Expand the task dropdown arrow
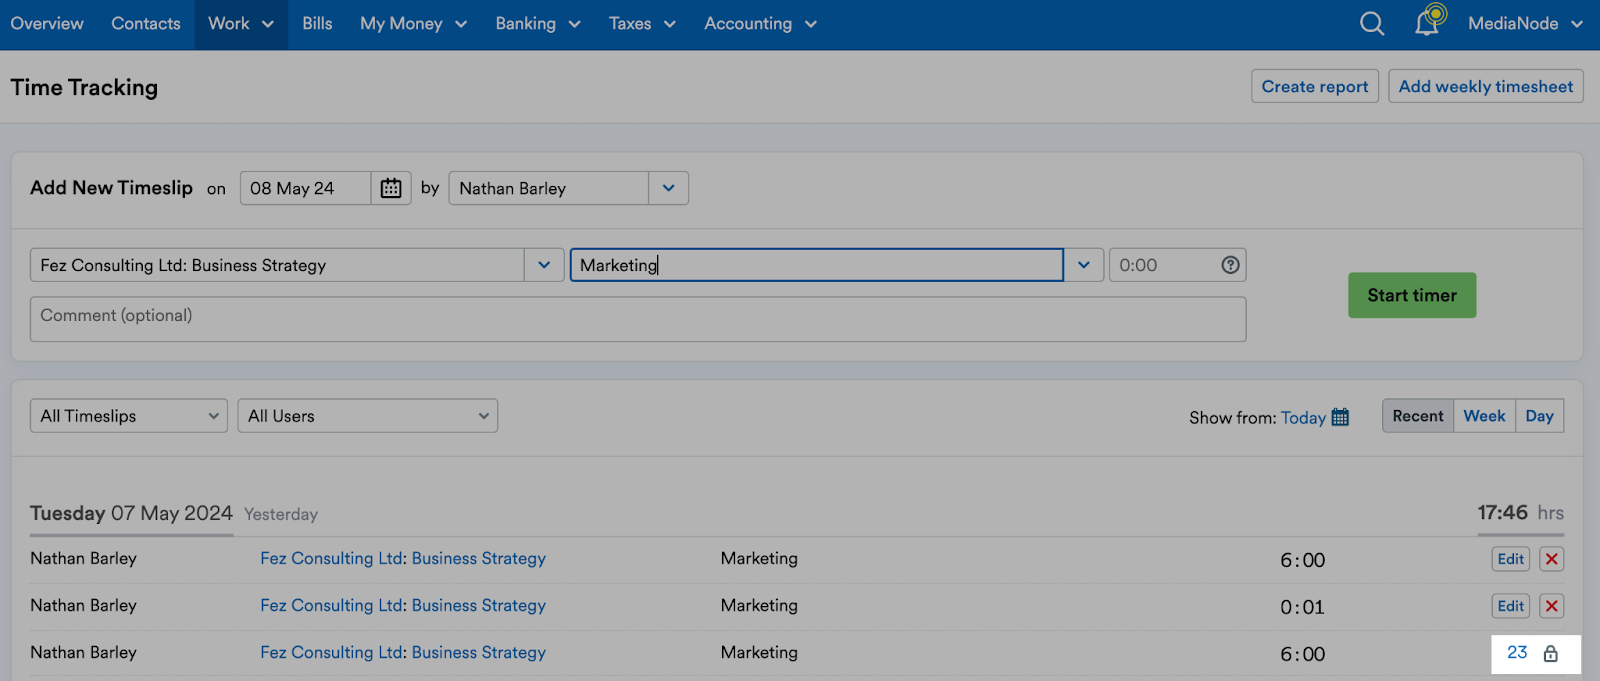Image resolution: width=1600 pixels, height=681 pixels. [x=1083, y=265]
